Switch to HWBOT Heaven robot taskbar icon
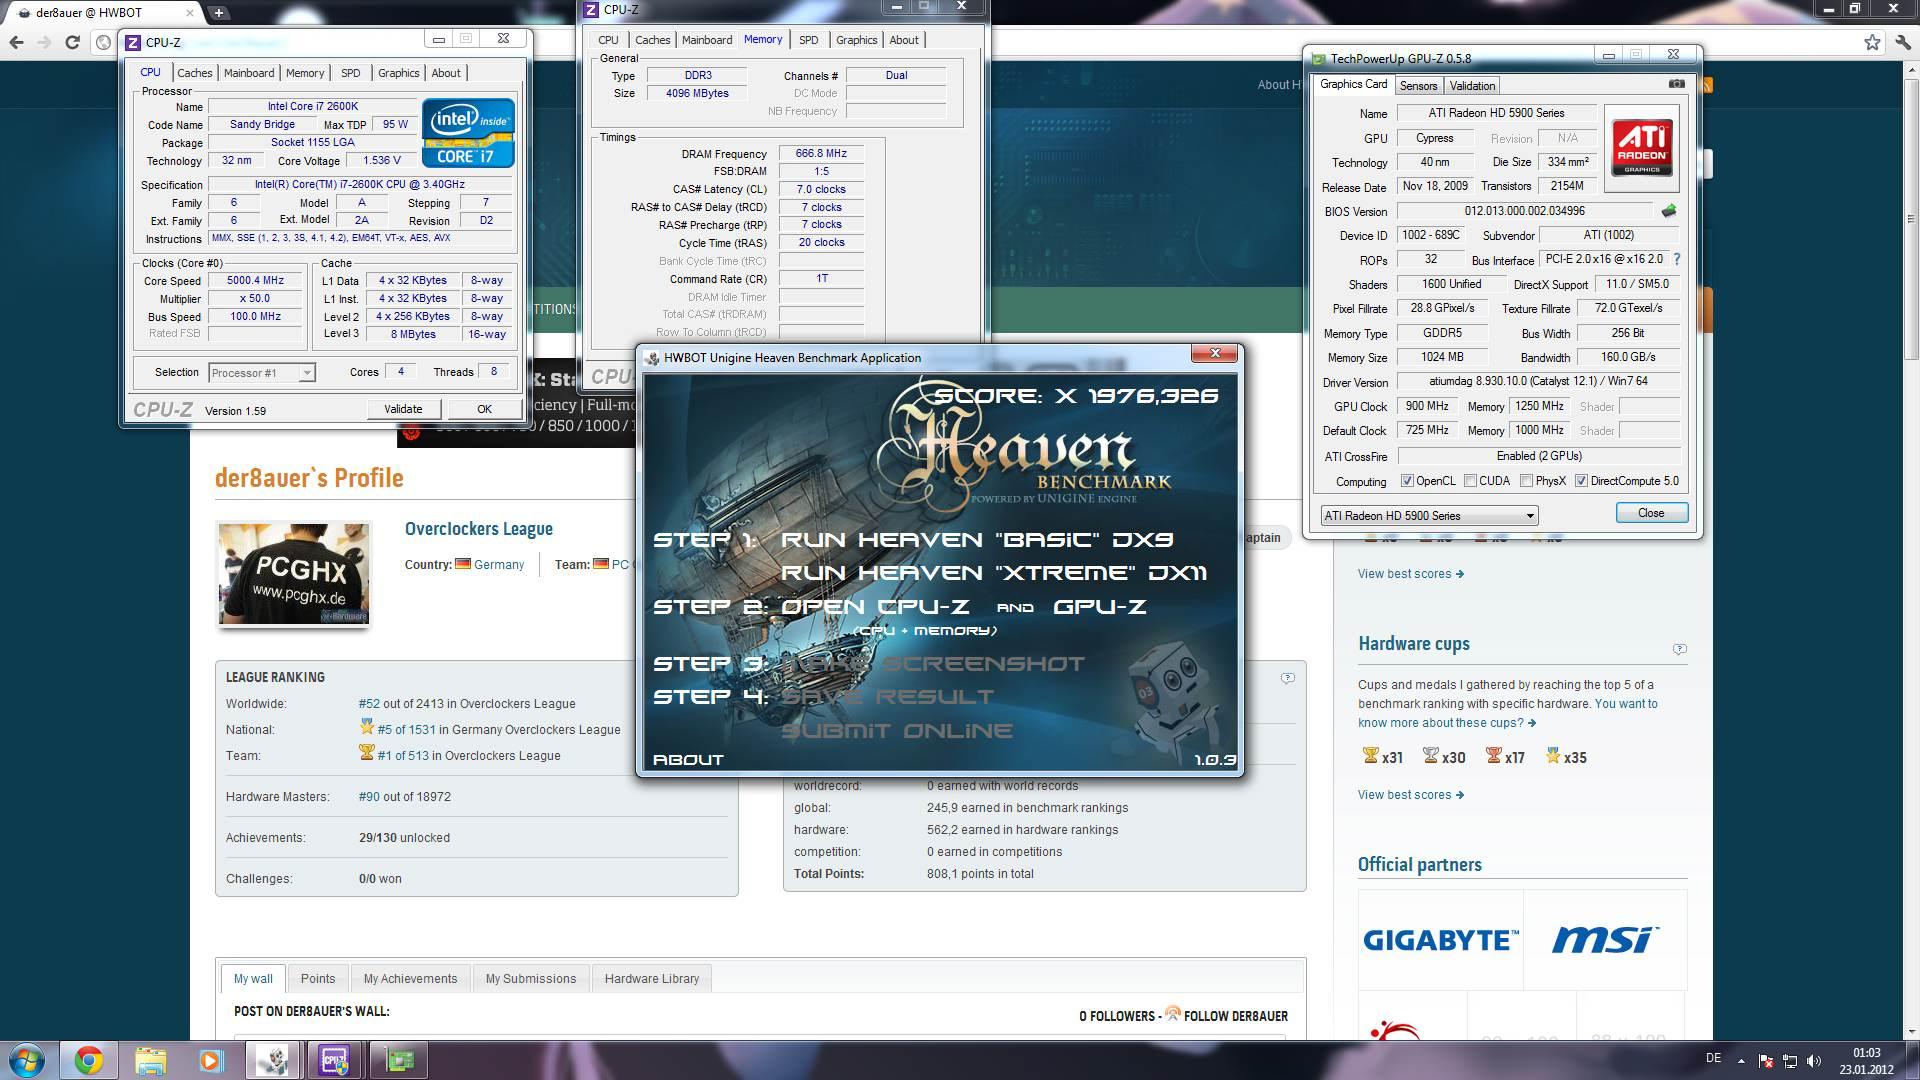 pos(273,1060)
